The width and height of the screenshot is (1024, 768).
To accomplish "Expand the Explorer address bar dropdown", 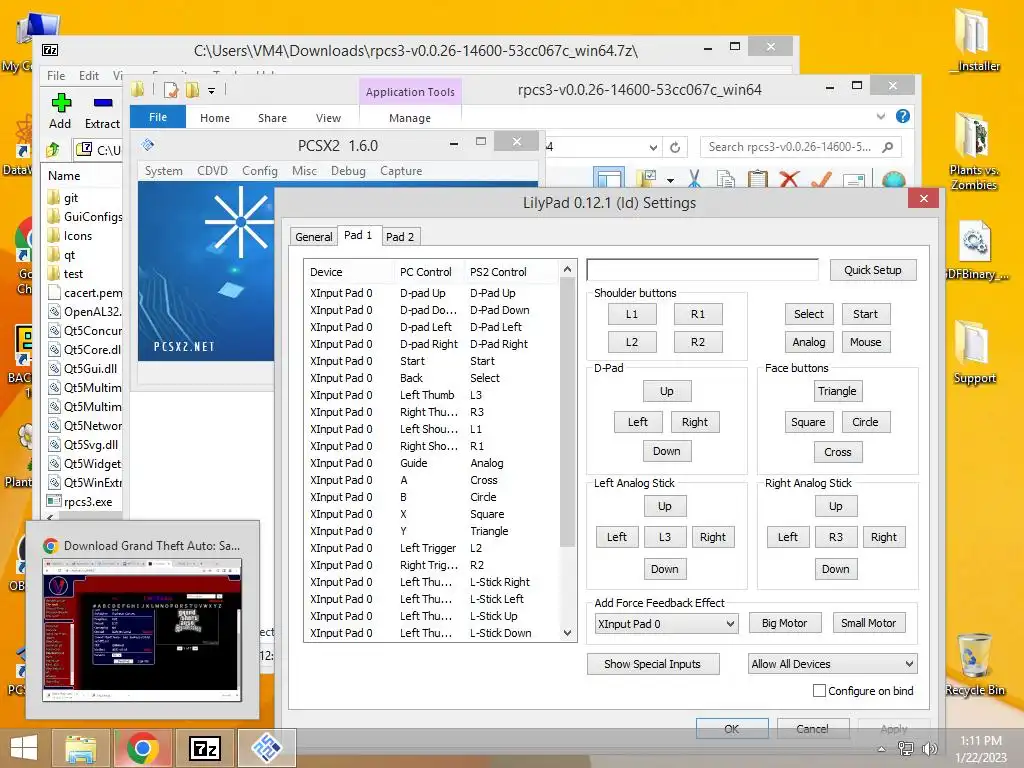I will click(652, 147).
